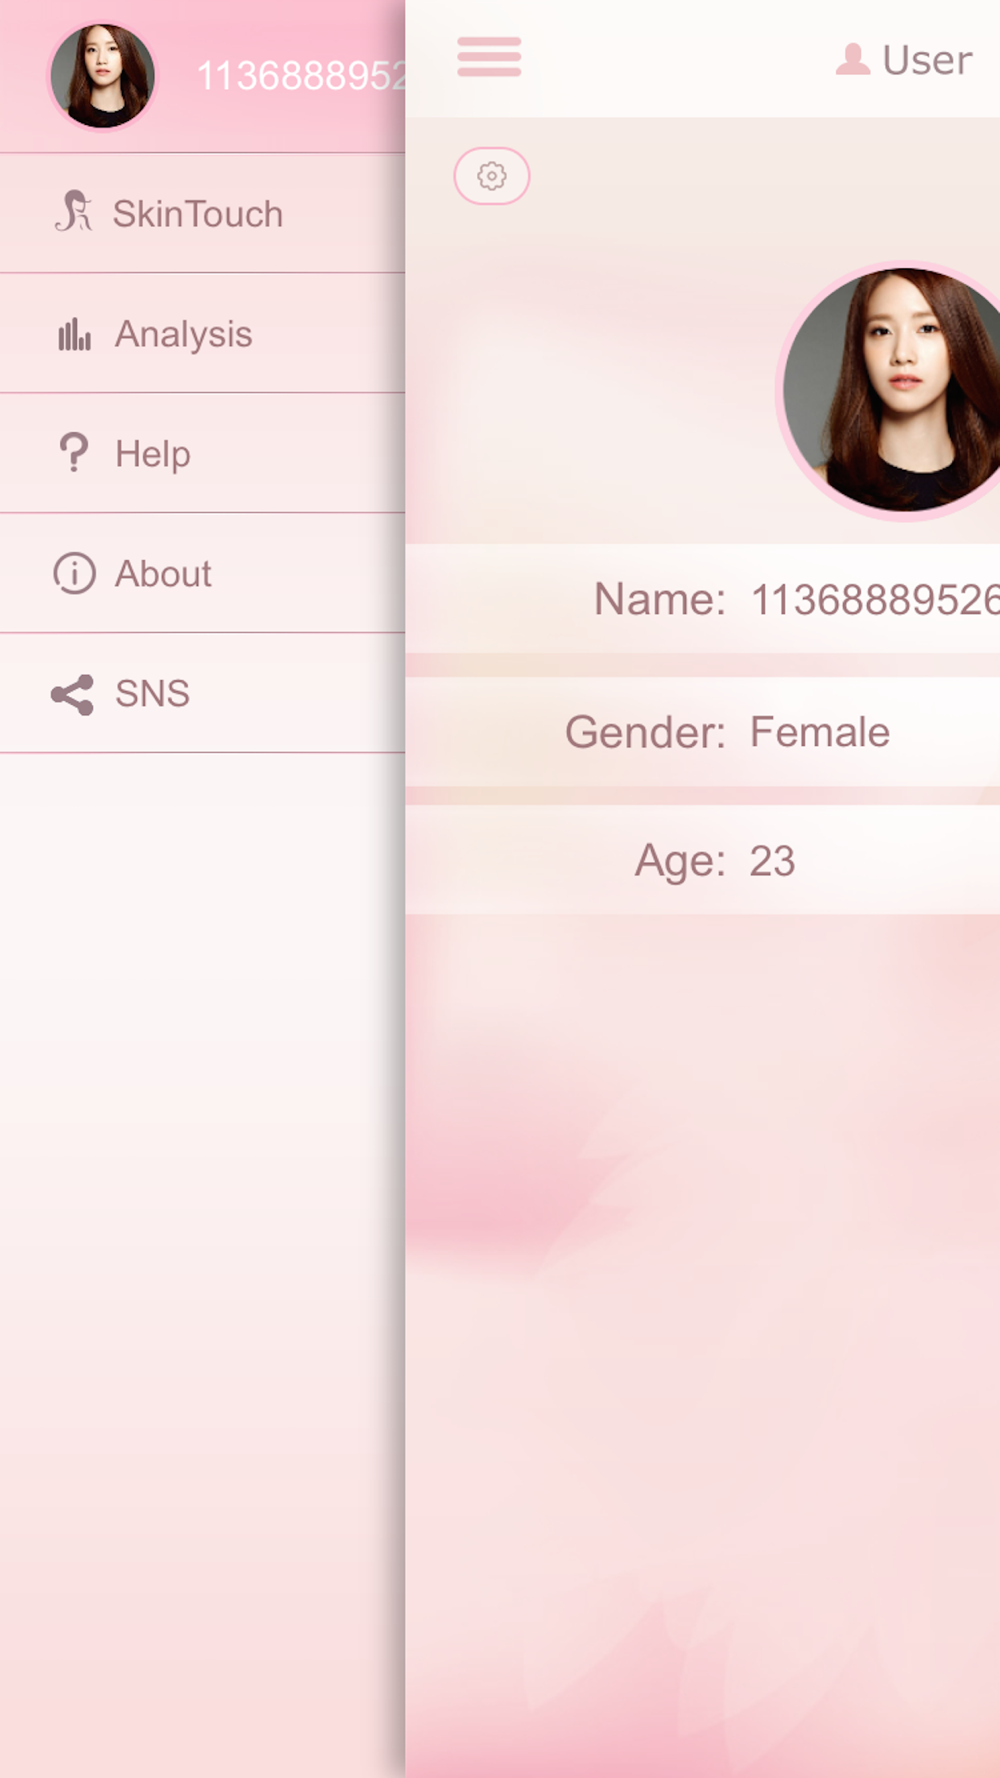Screen dimensions: 1000x1778
Task: Click the SNS share icon
Action: [73, 694]
